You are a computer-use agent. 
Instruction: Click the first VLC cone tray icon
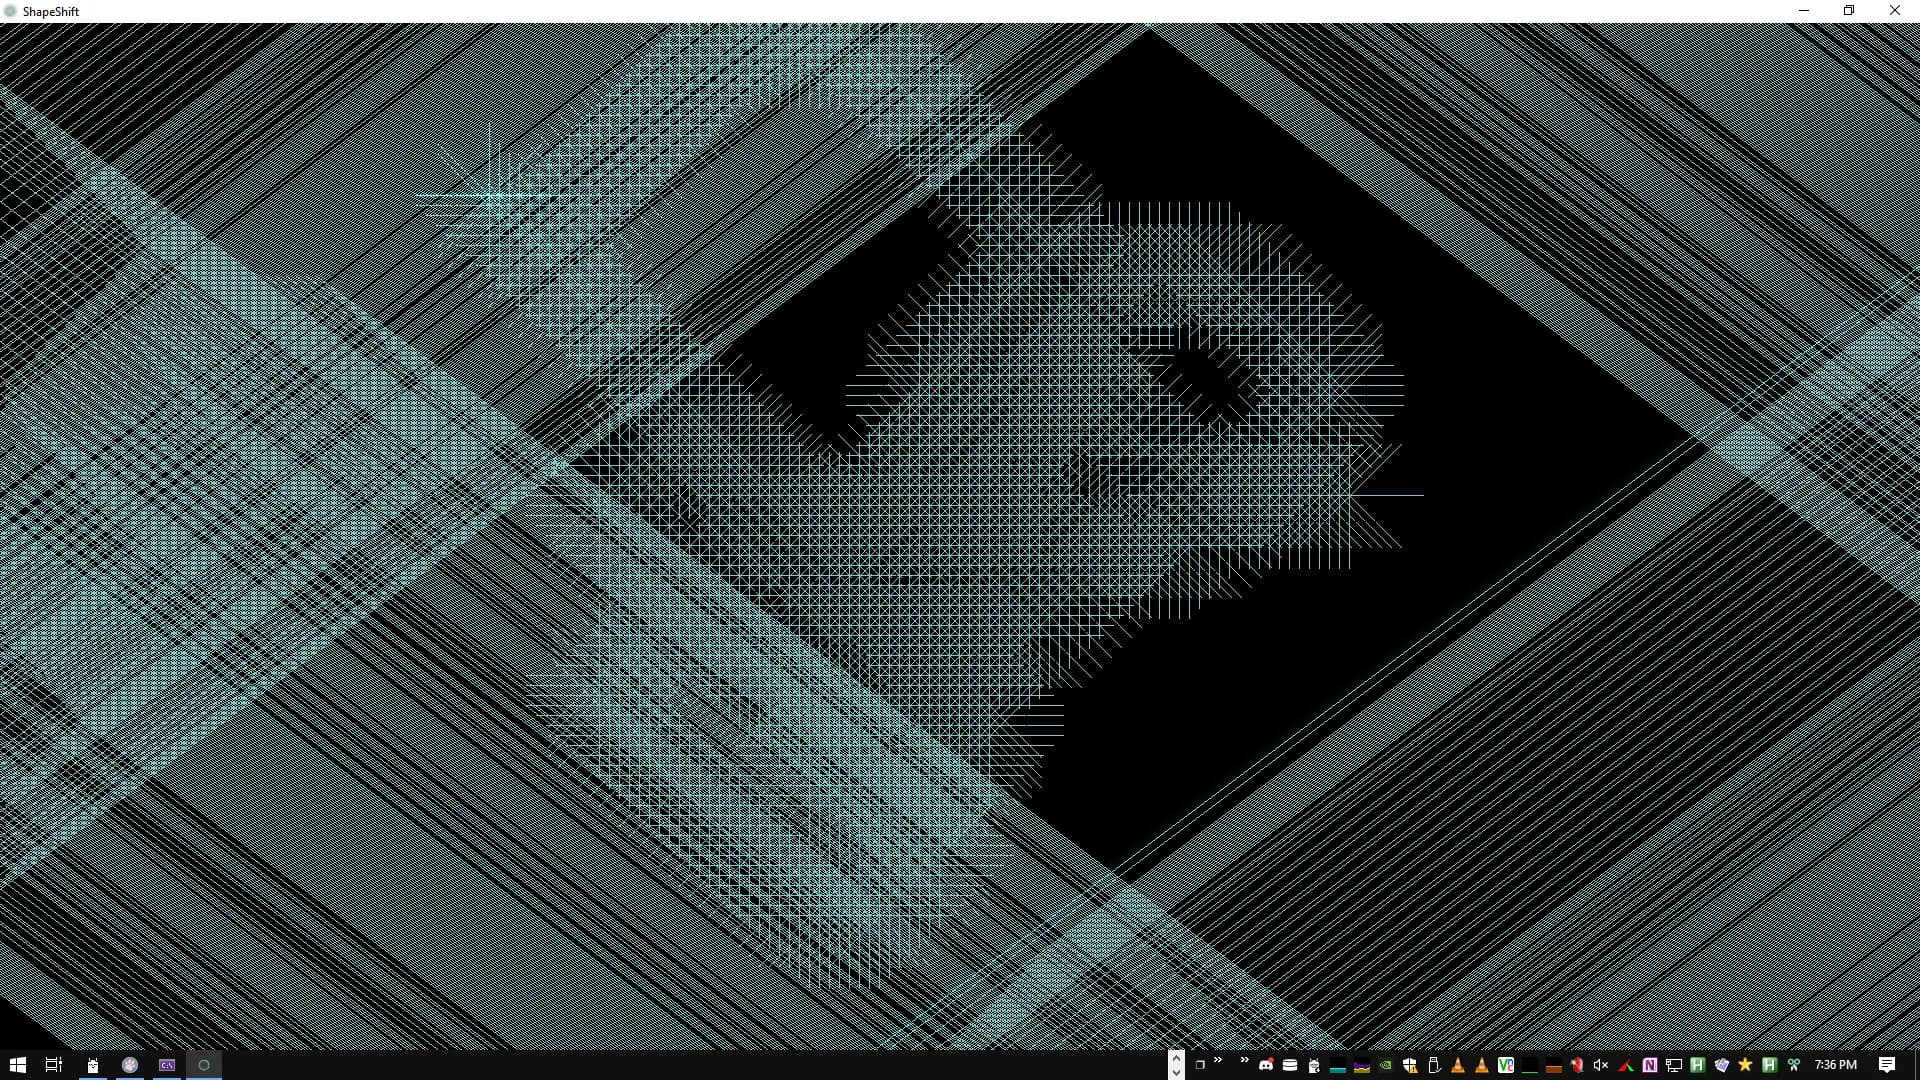click(1458, 1065)
